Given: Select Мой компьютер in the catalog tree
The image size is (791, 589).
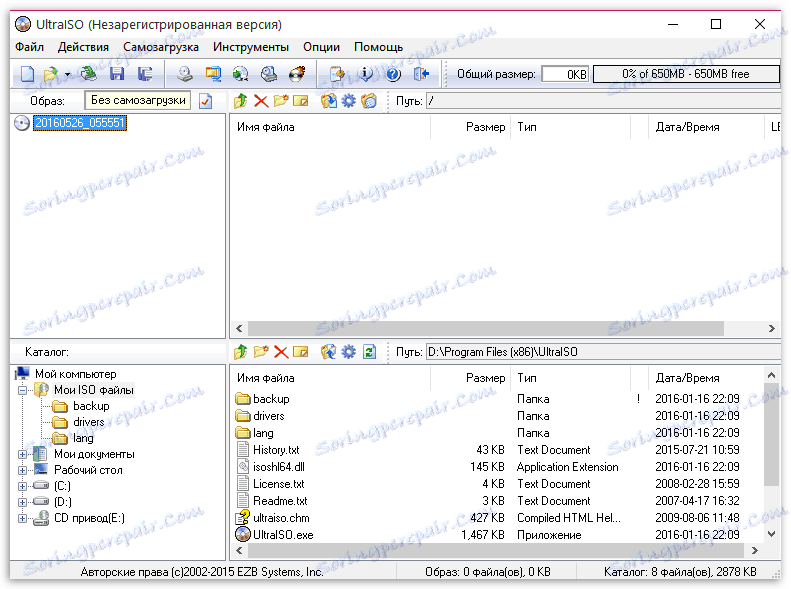Looking at the screenshot, I should (76, 374).
